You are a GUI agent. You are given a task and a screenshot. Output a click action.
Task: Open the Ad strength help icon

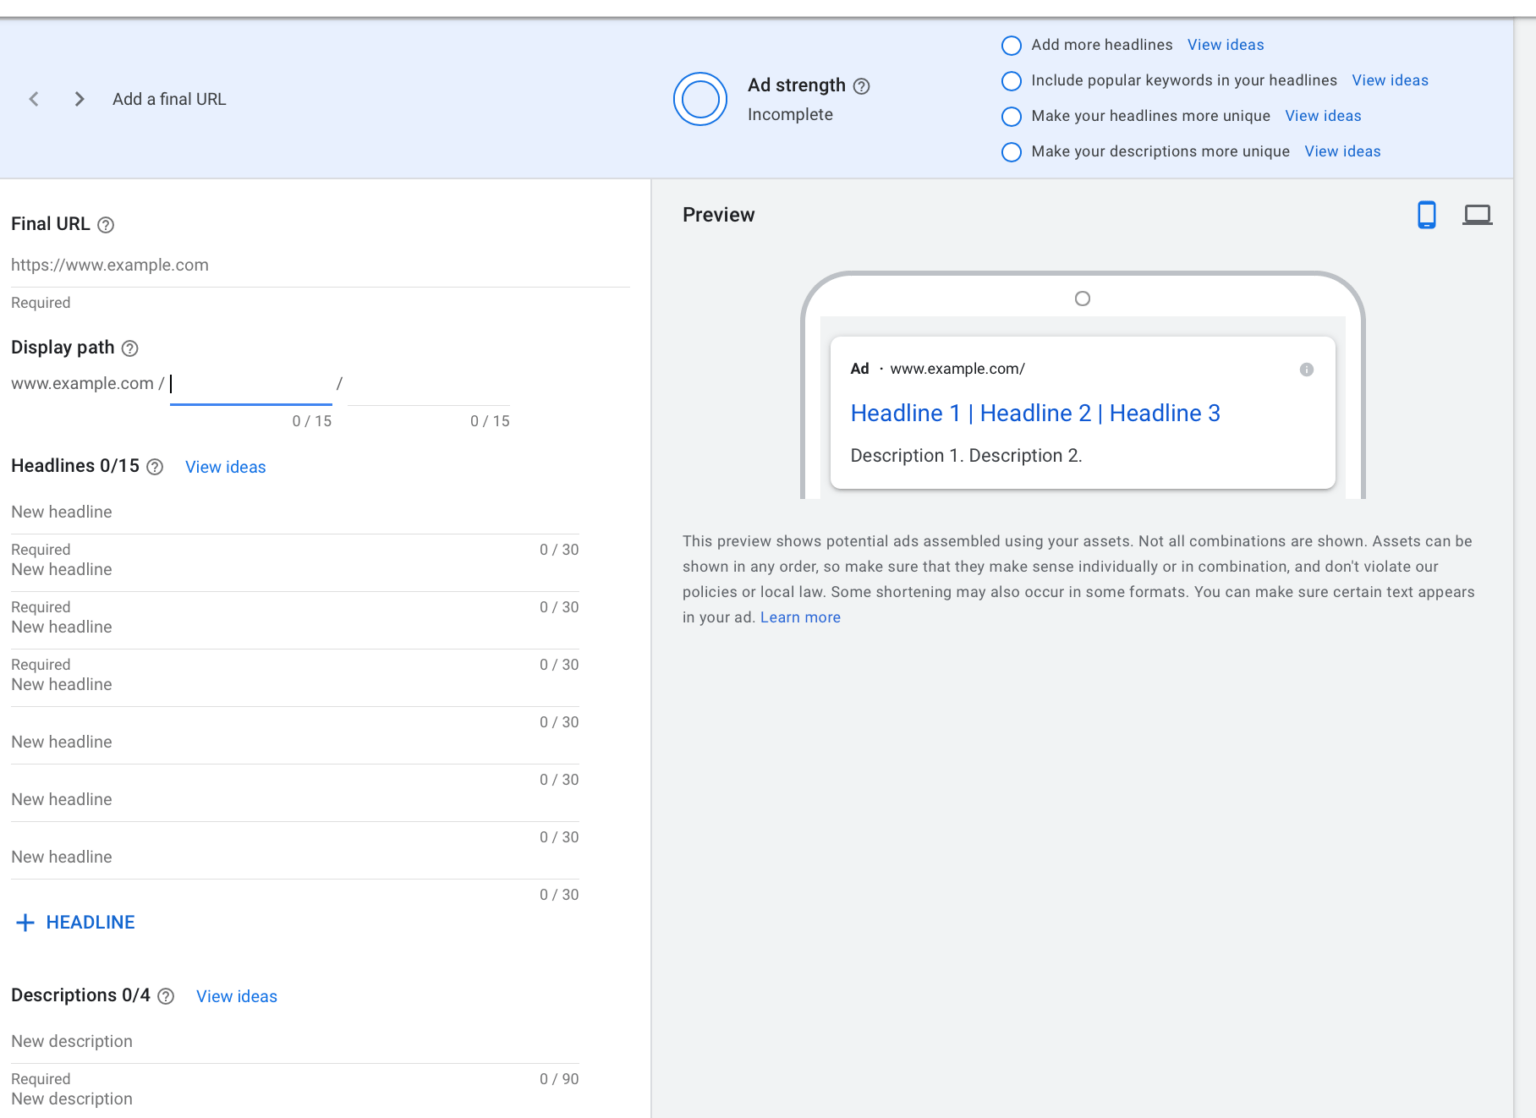click(x=861, y=86)
